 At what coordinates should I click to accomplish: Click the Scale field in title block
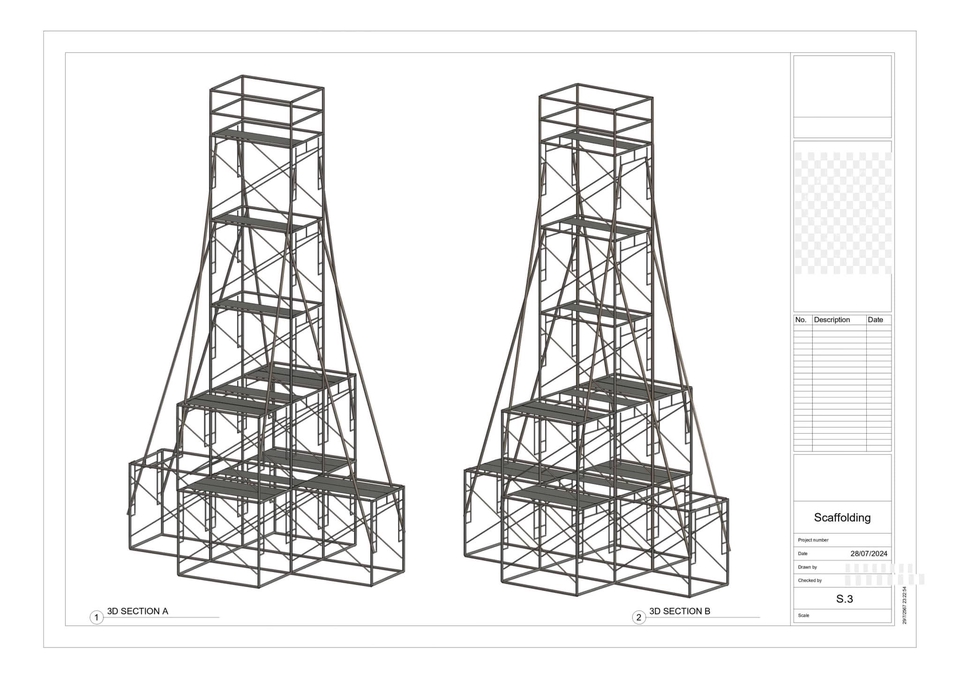841,616
